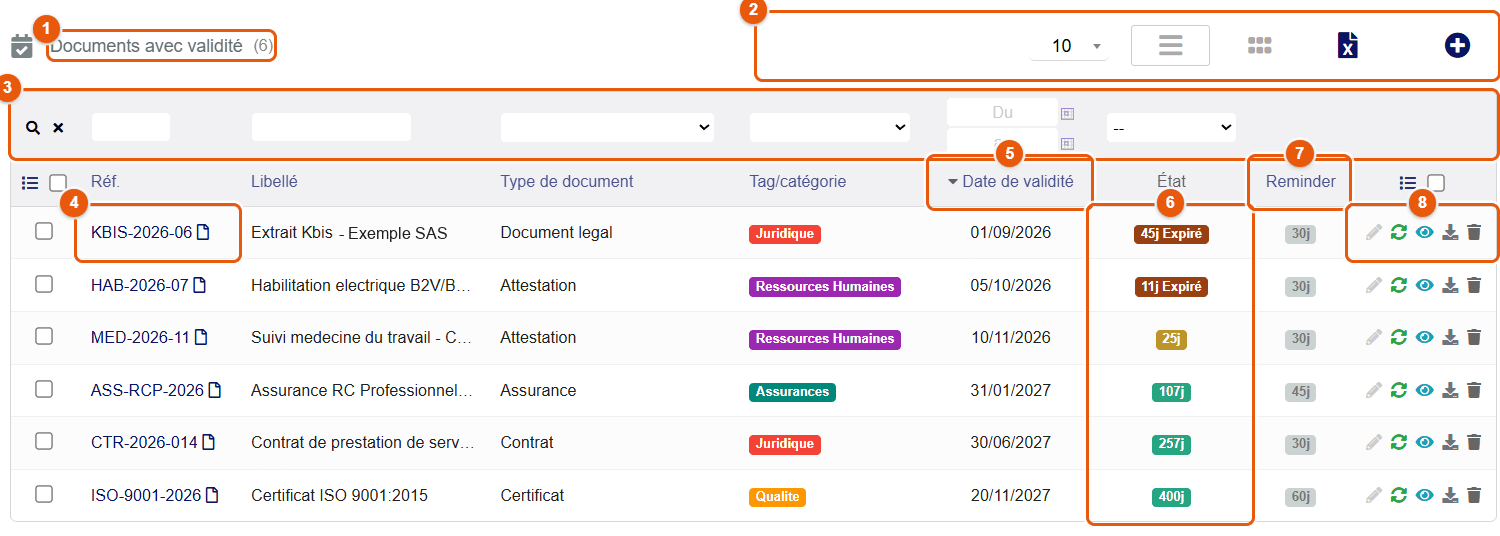Delete the MED-2026-11 row
Viewport: 1500px width, 536px height.
(x=1474, y=337)
